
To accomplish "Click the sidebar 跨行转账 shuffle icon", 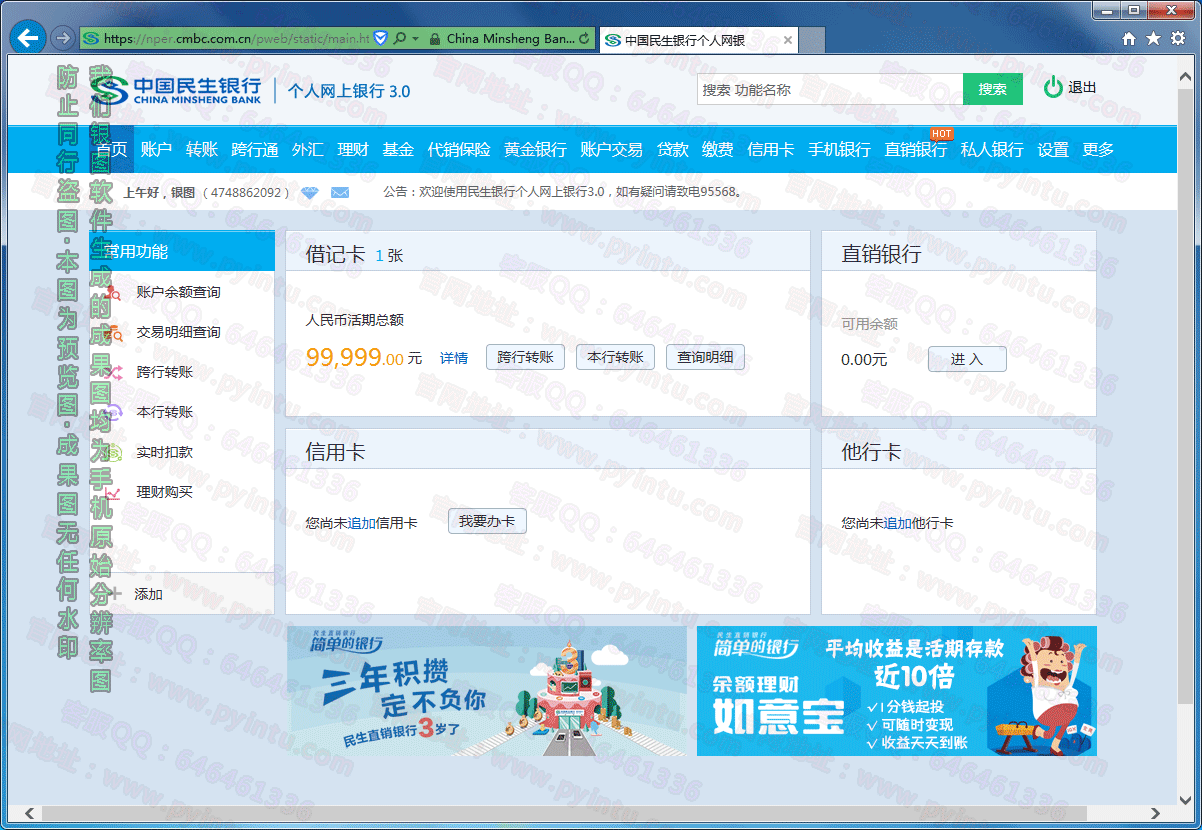I will click(113, 372).
